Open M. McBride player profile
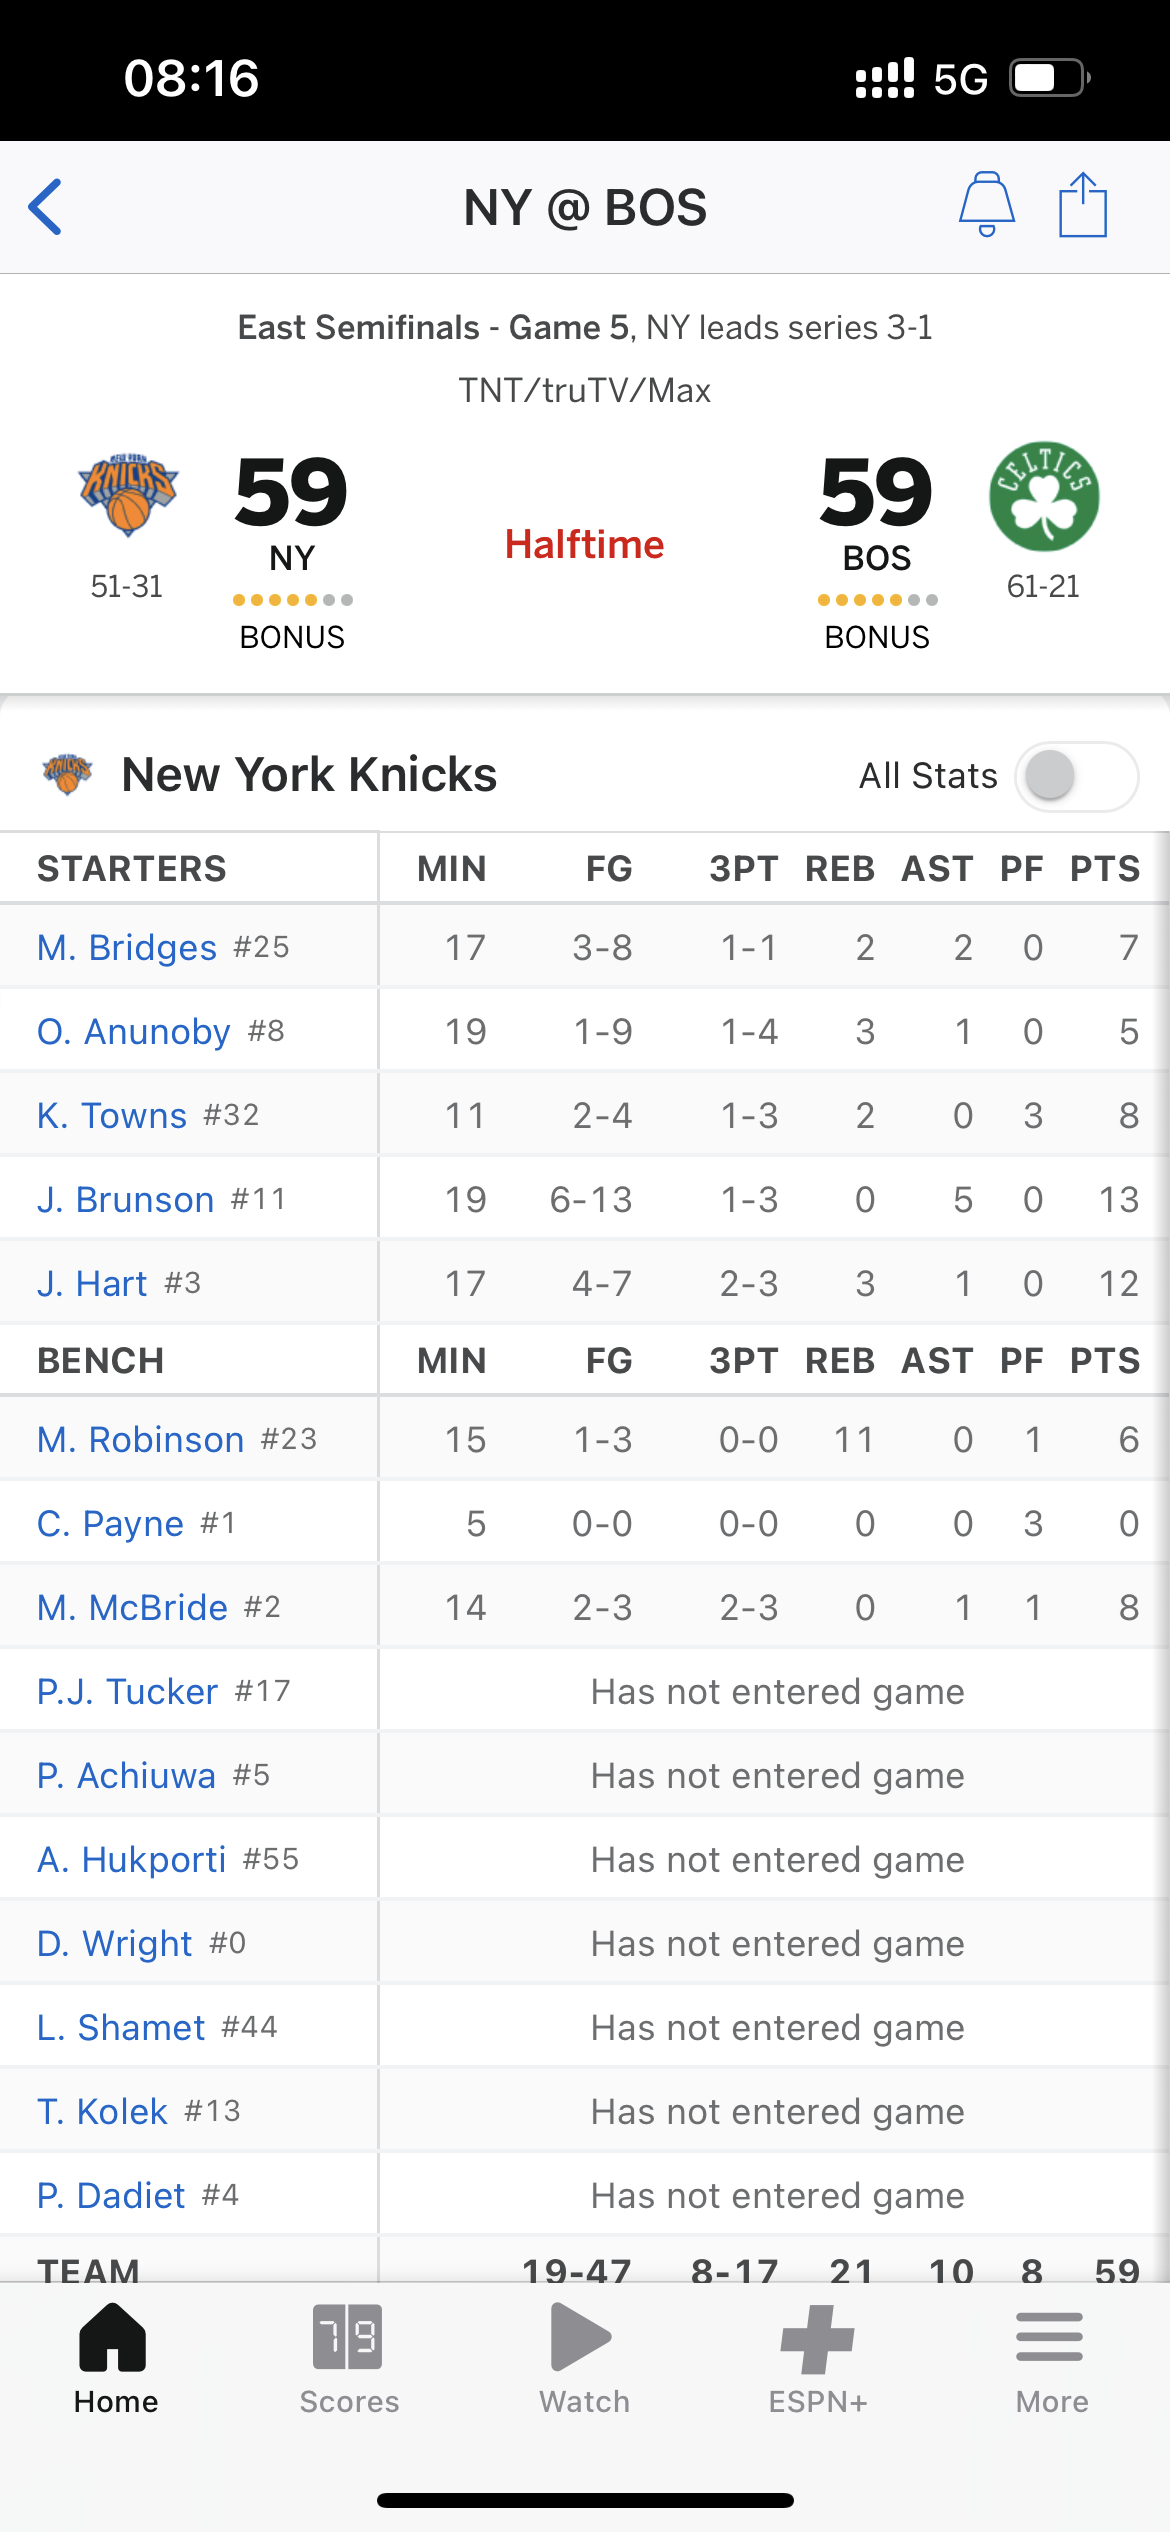 point(133,1607)
